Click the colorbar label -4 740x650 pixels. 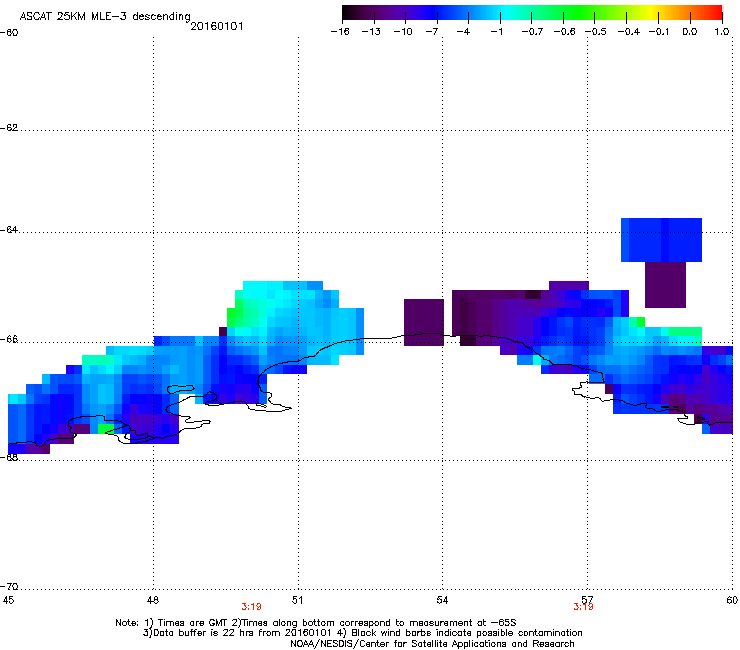[x=463, y=32]
